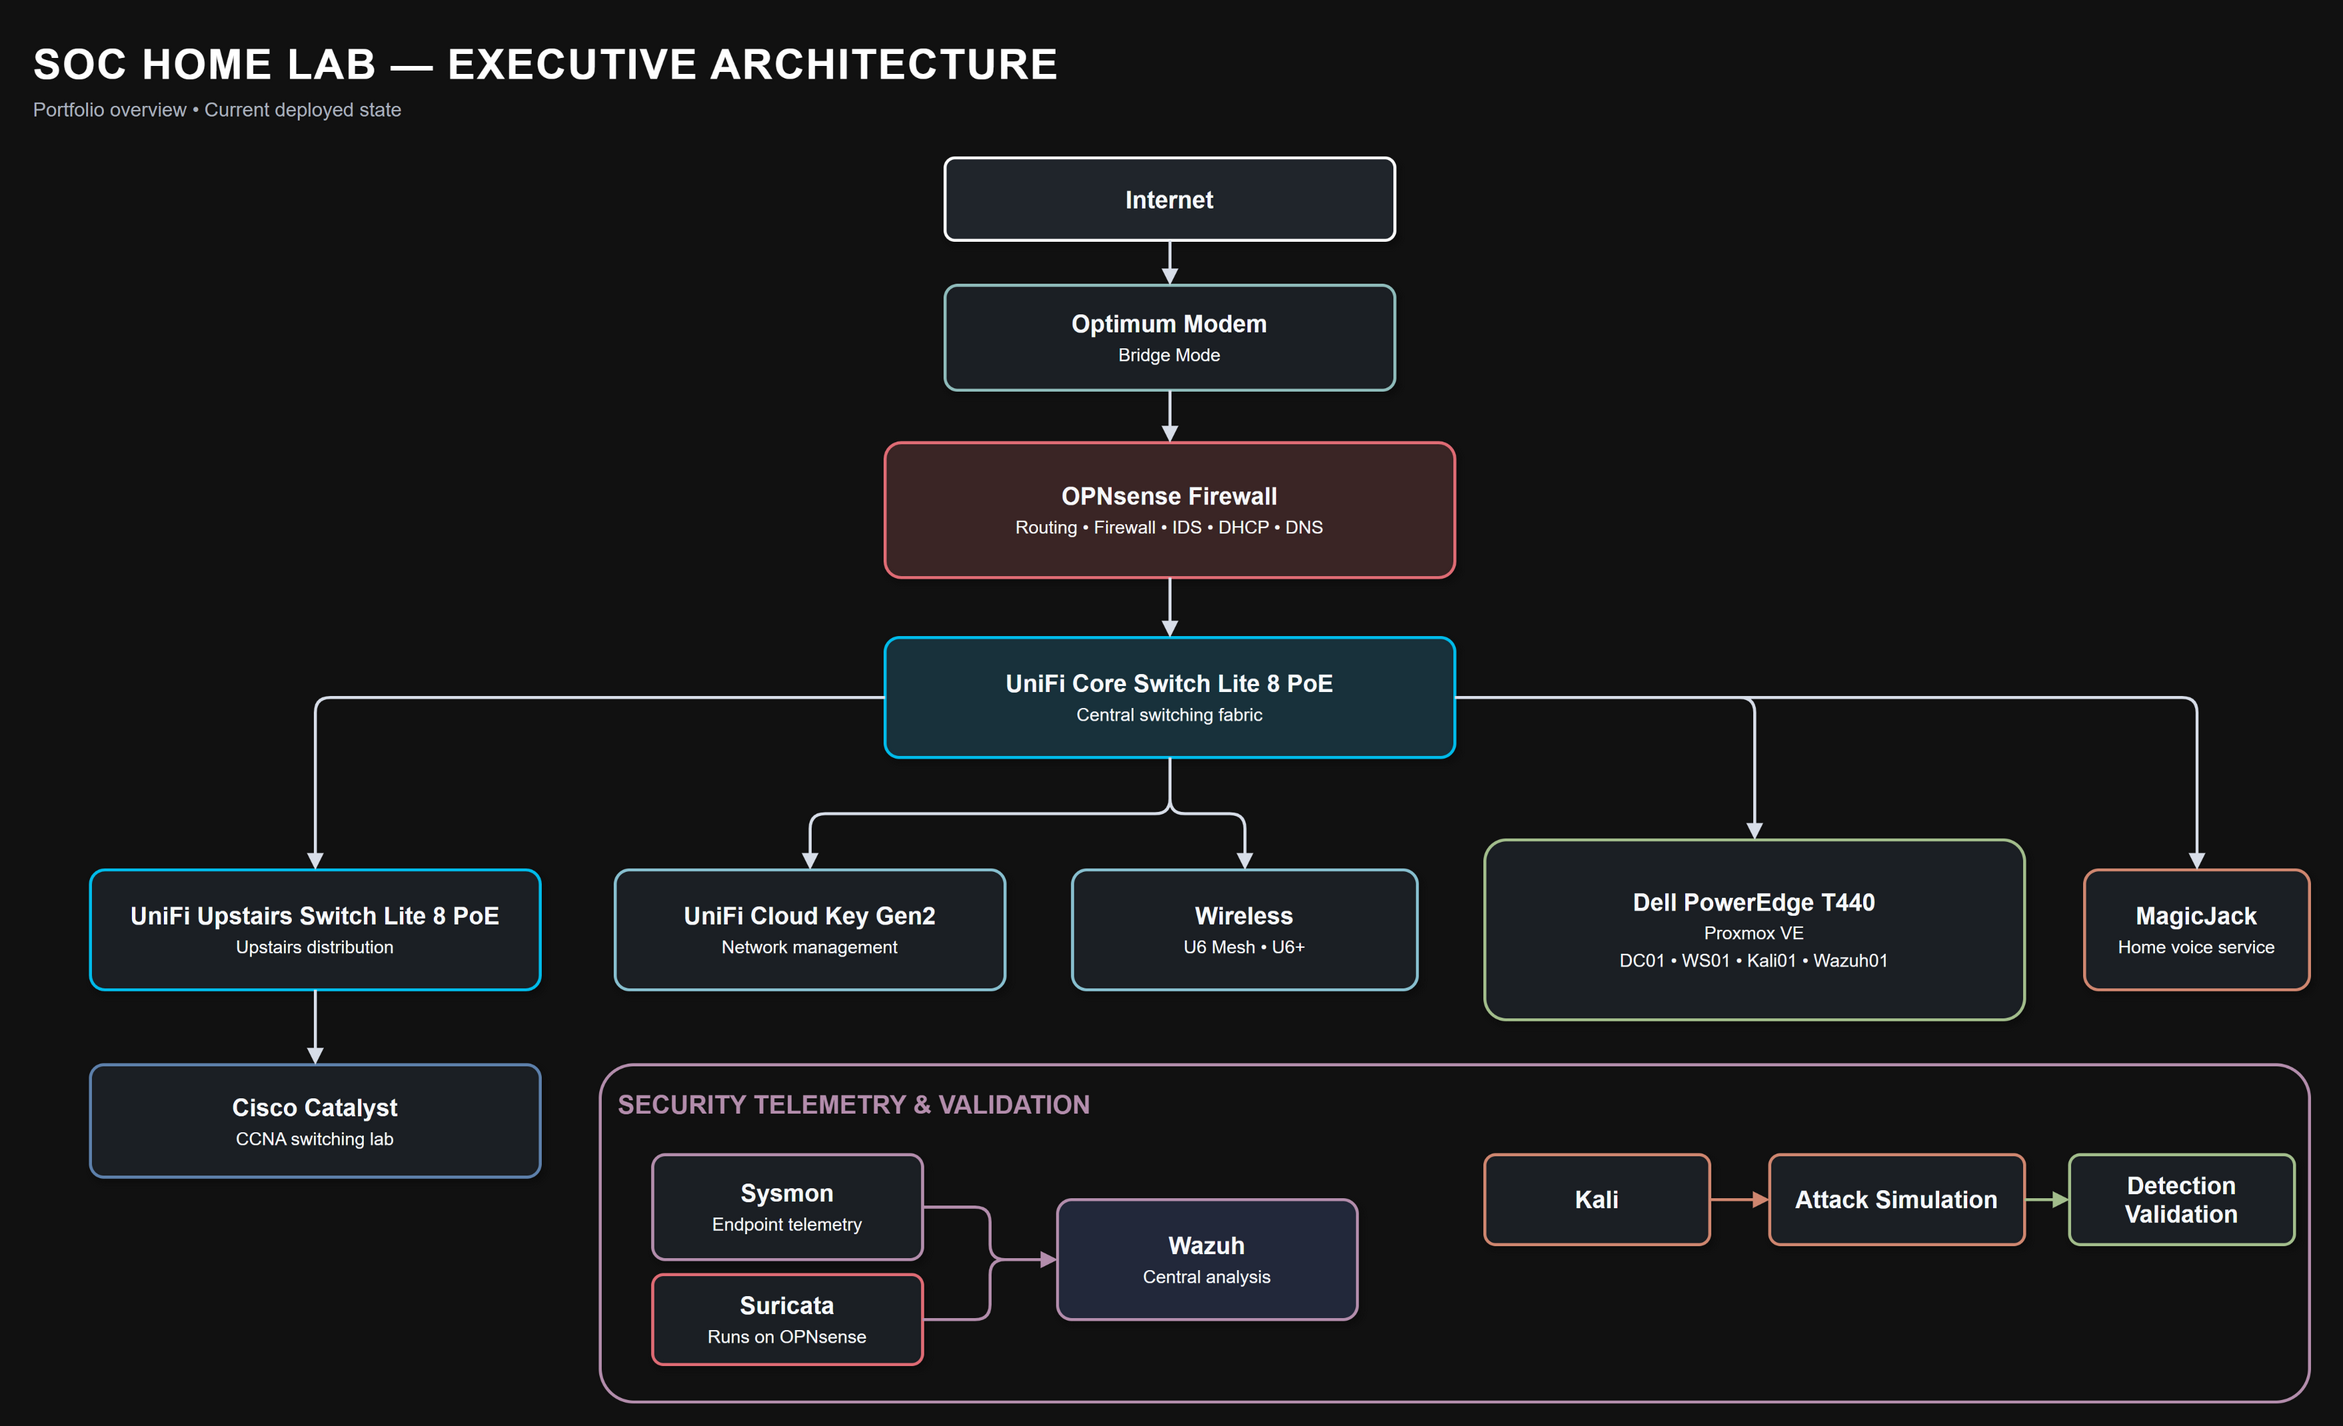Select the Wireless node
This screenshot has height=1426, width=2343.
[x=1244, y=930]
